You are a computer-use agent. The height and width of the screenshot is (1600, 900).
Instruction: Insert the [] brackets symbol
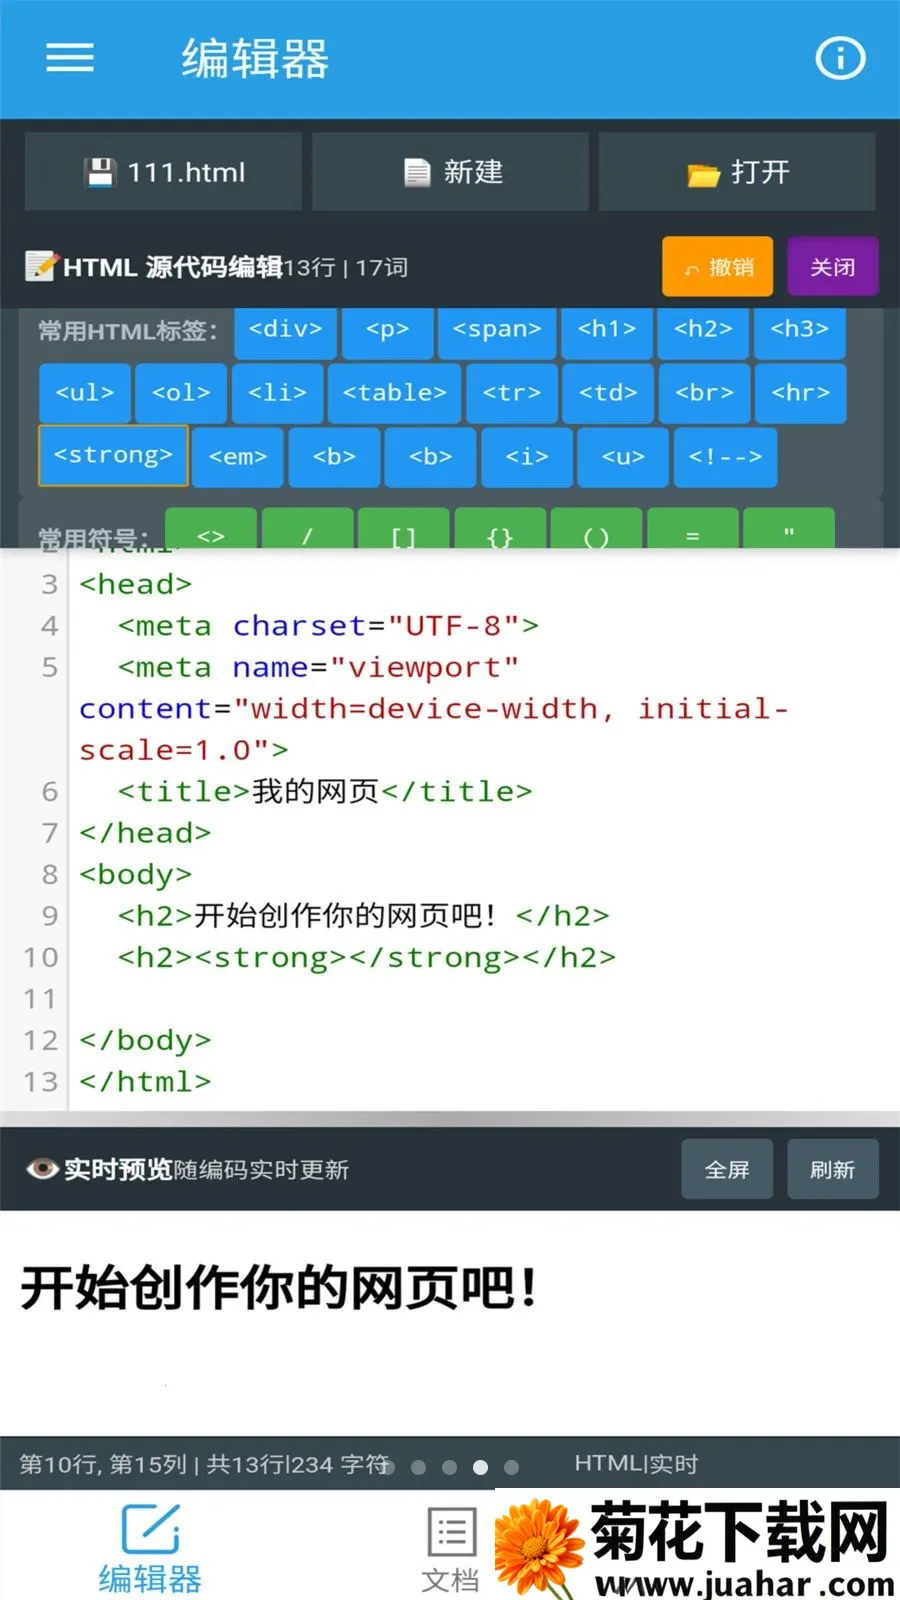coord(403,529)
